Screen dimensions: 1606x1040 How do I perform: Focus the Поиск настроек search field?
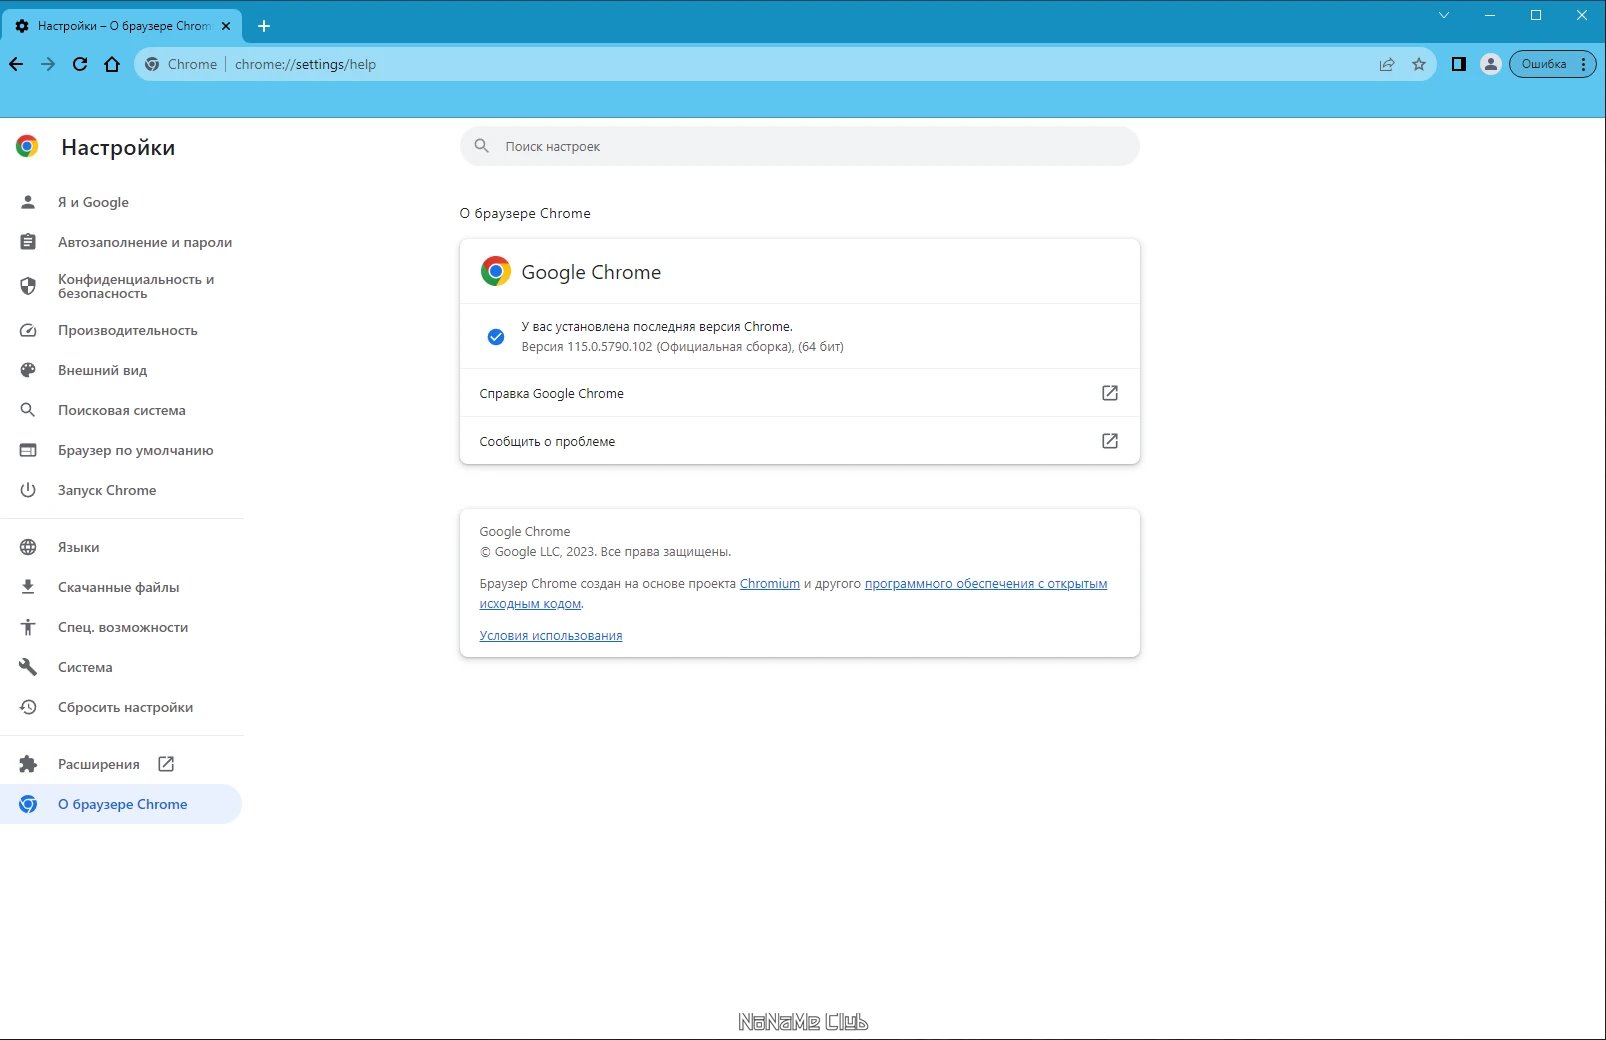pos(800,146)
